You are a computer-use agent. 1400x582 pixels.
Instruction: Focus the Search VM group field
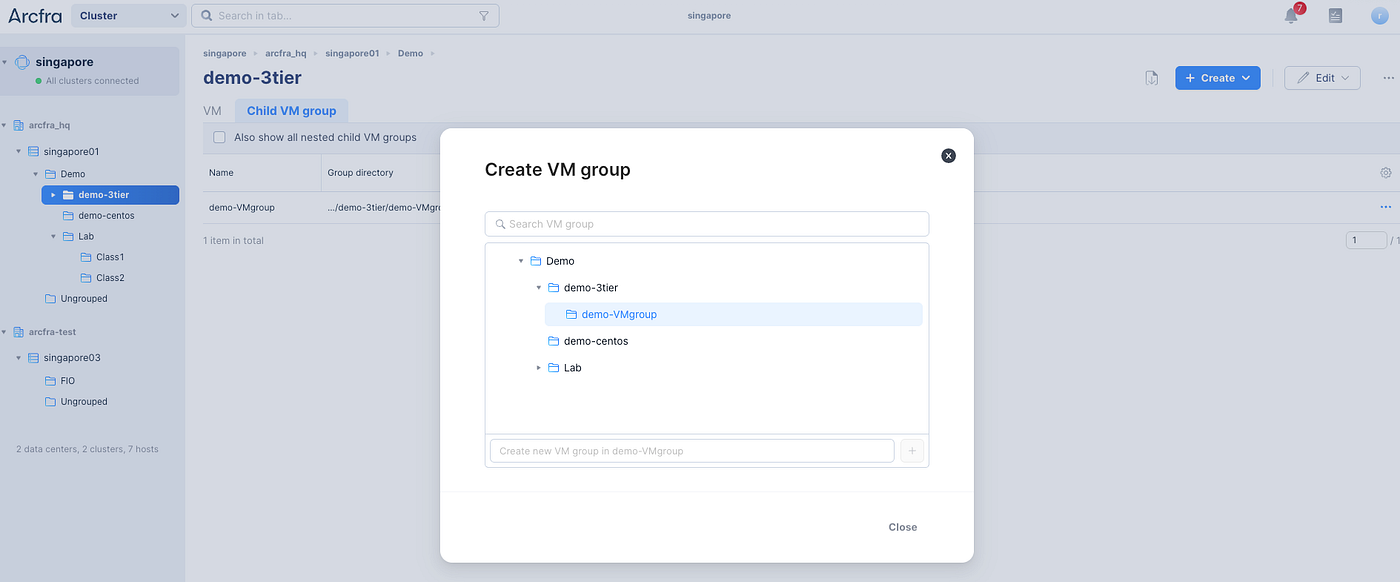(707, 224)
